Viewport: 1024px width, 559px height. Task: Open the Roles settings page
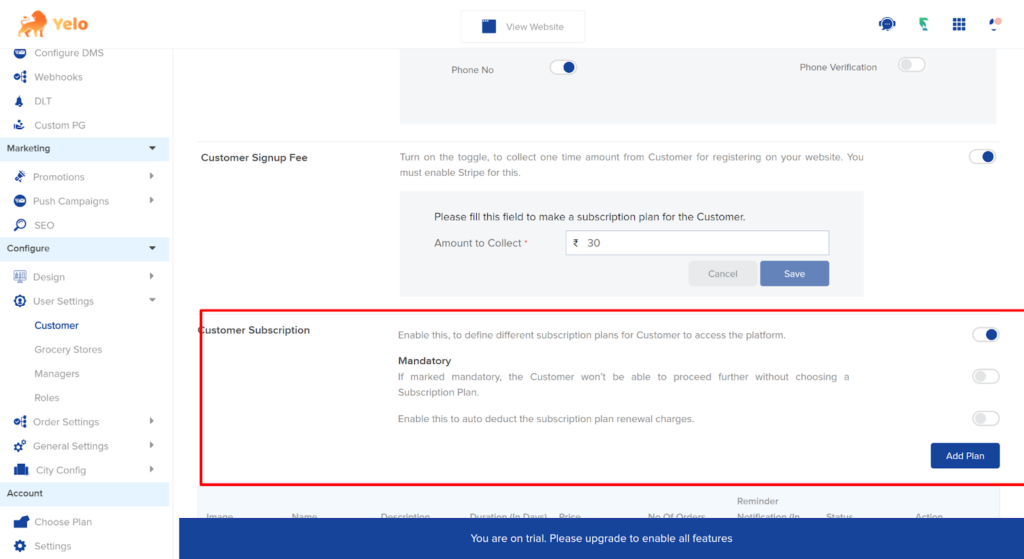click(46, 398)
